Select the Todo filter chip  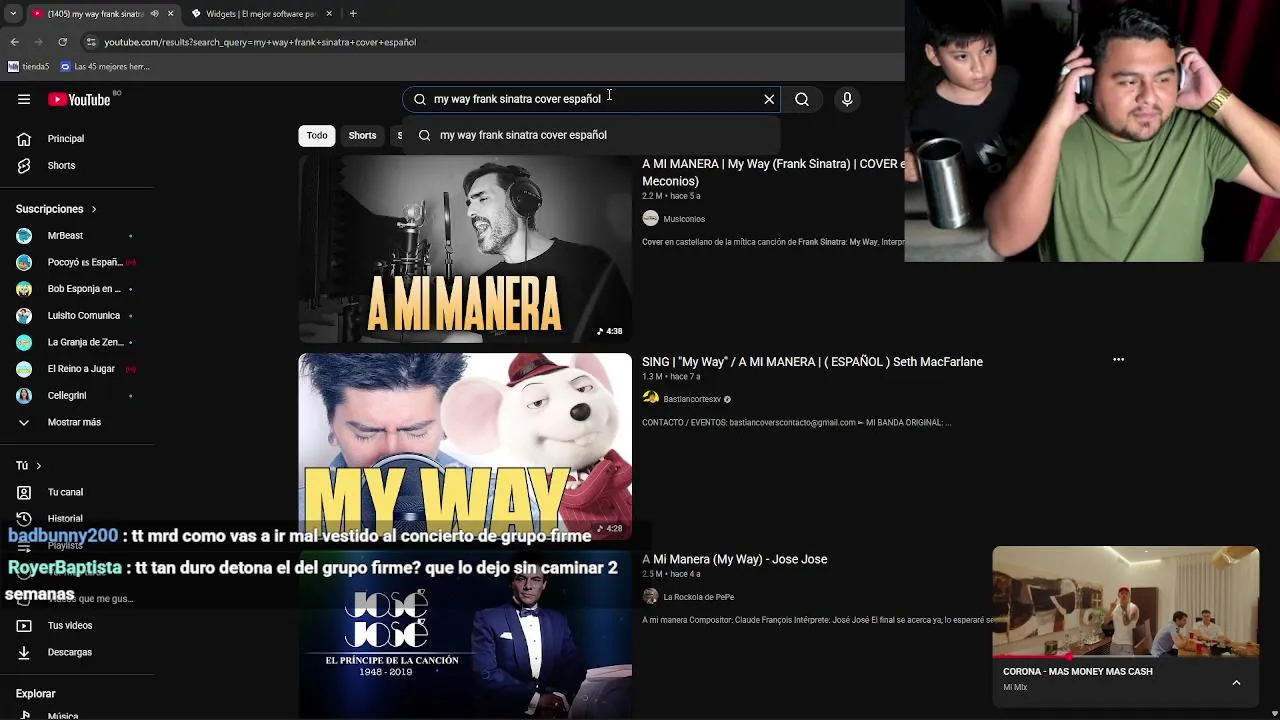[x=317, y=135]
